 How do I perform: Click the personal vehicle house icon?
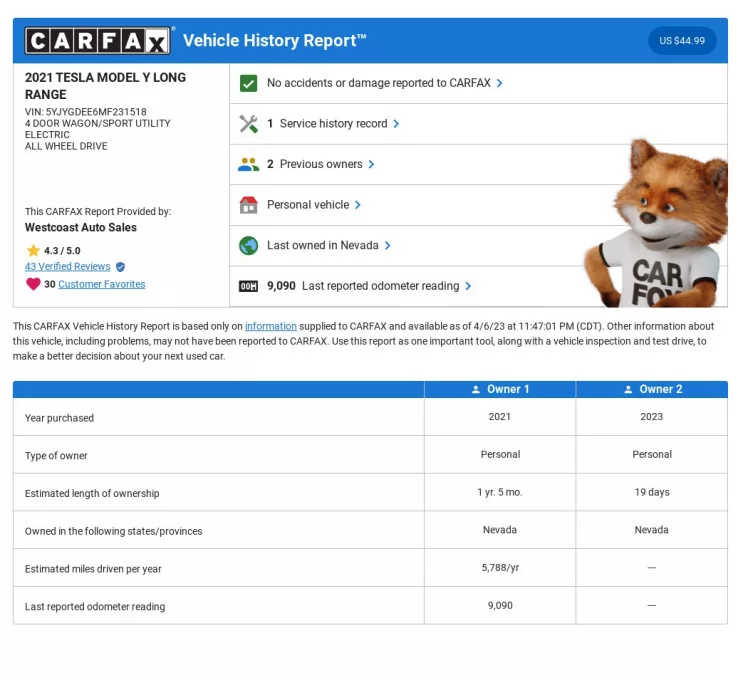249,205
